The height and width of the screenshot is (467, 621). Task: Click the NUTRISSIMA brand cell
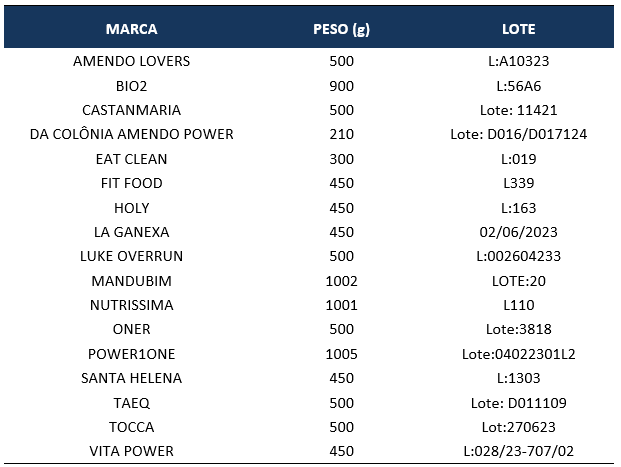(x=131, y=305)
